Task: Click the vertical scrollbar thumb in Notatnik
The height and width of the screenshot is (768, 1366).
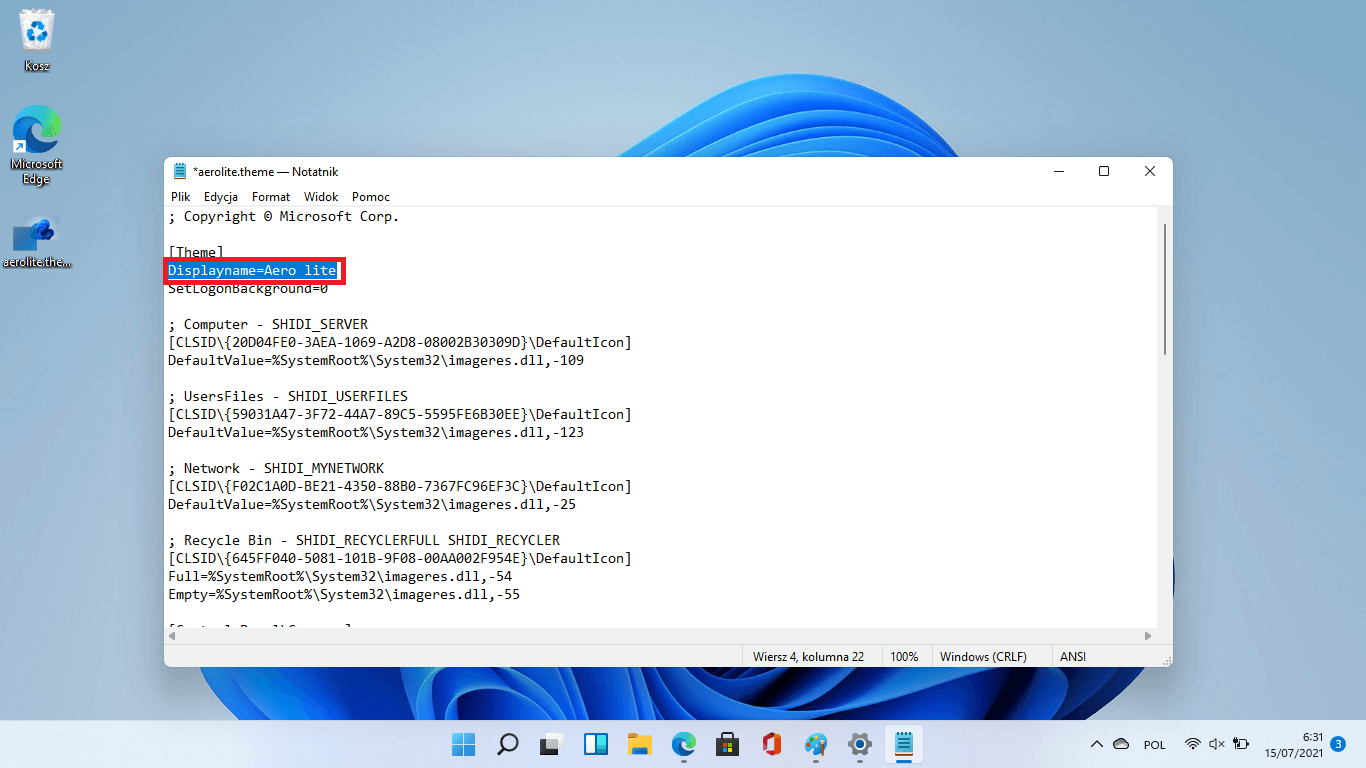Action: click(x=1165, y=288)
